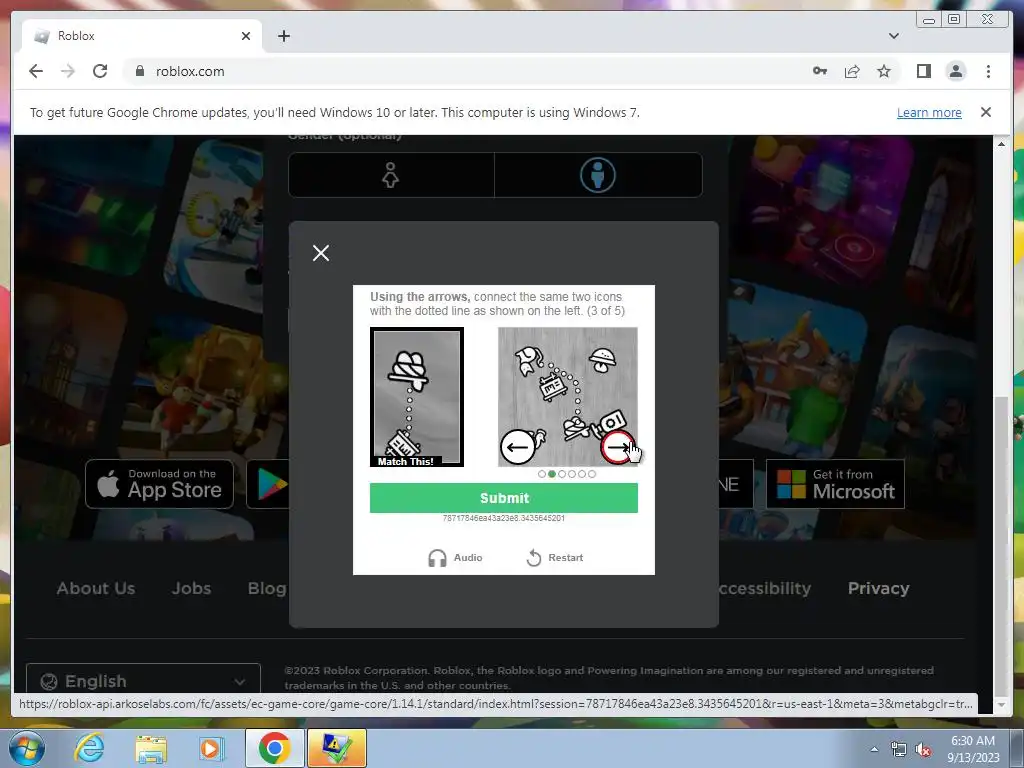Screen dimensions: 1024x768
Task: Open the Learn more link
Action: pos(929,112)
